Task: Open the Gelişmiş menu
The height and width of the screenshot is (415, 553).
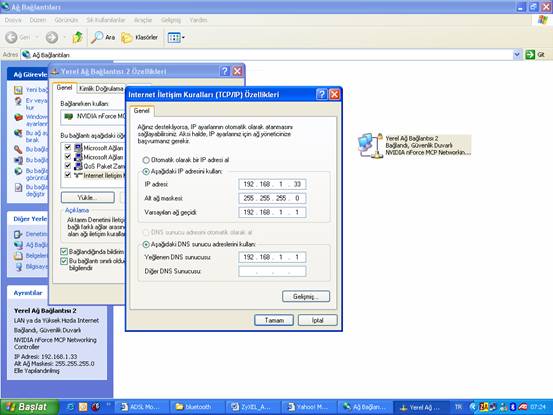Action: tap(171, 20)
